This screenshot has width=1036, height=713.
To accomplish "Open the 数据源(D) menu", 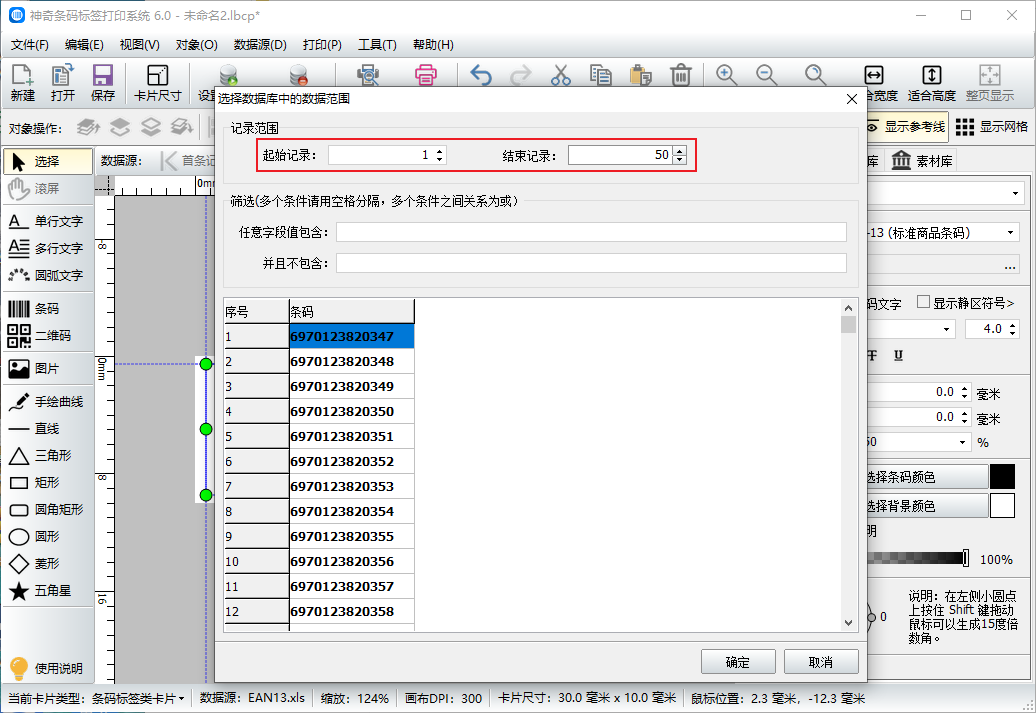I will (x=260, y=45).
